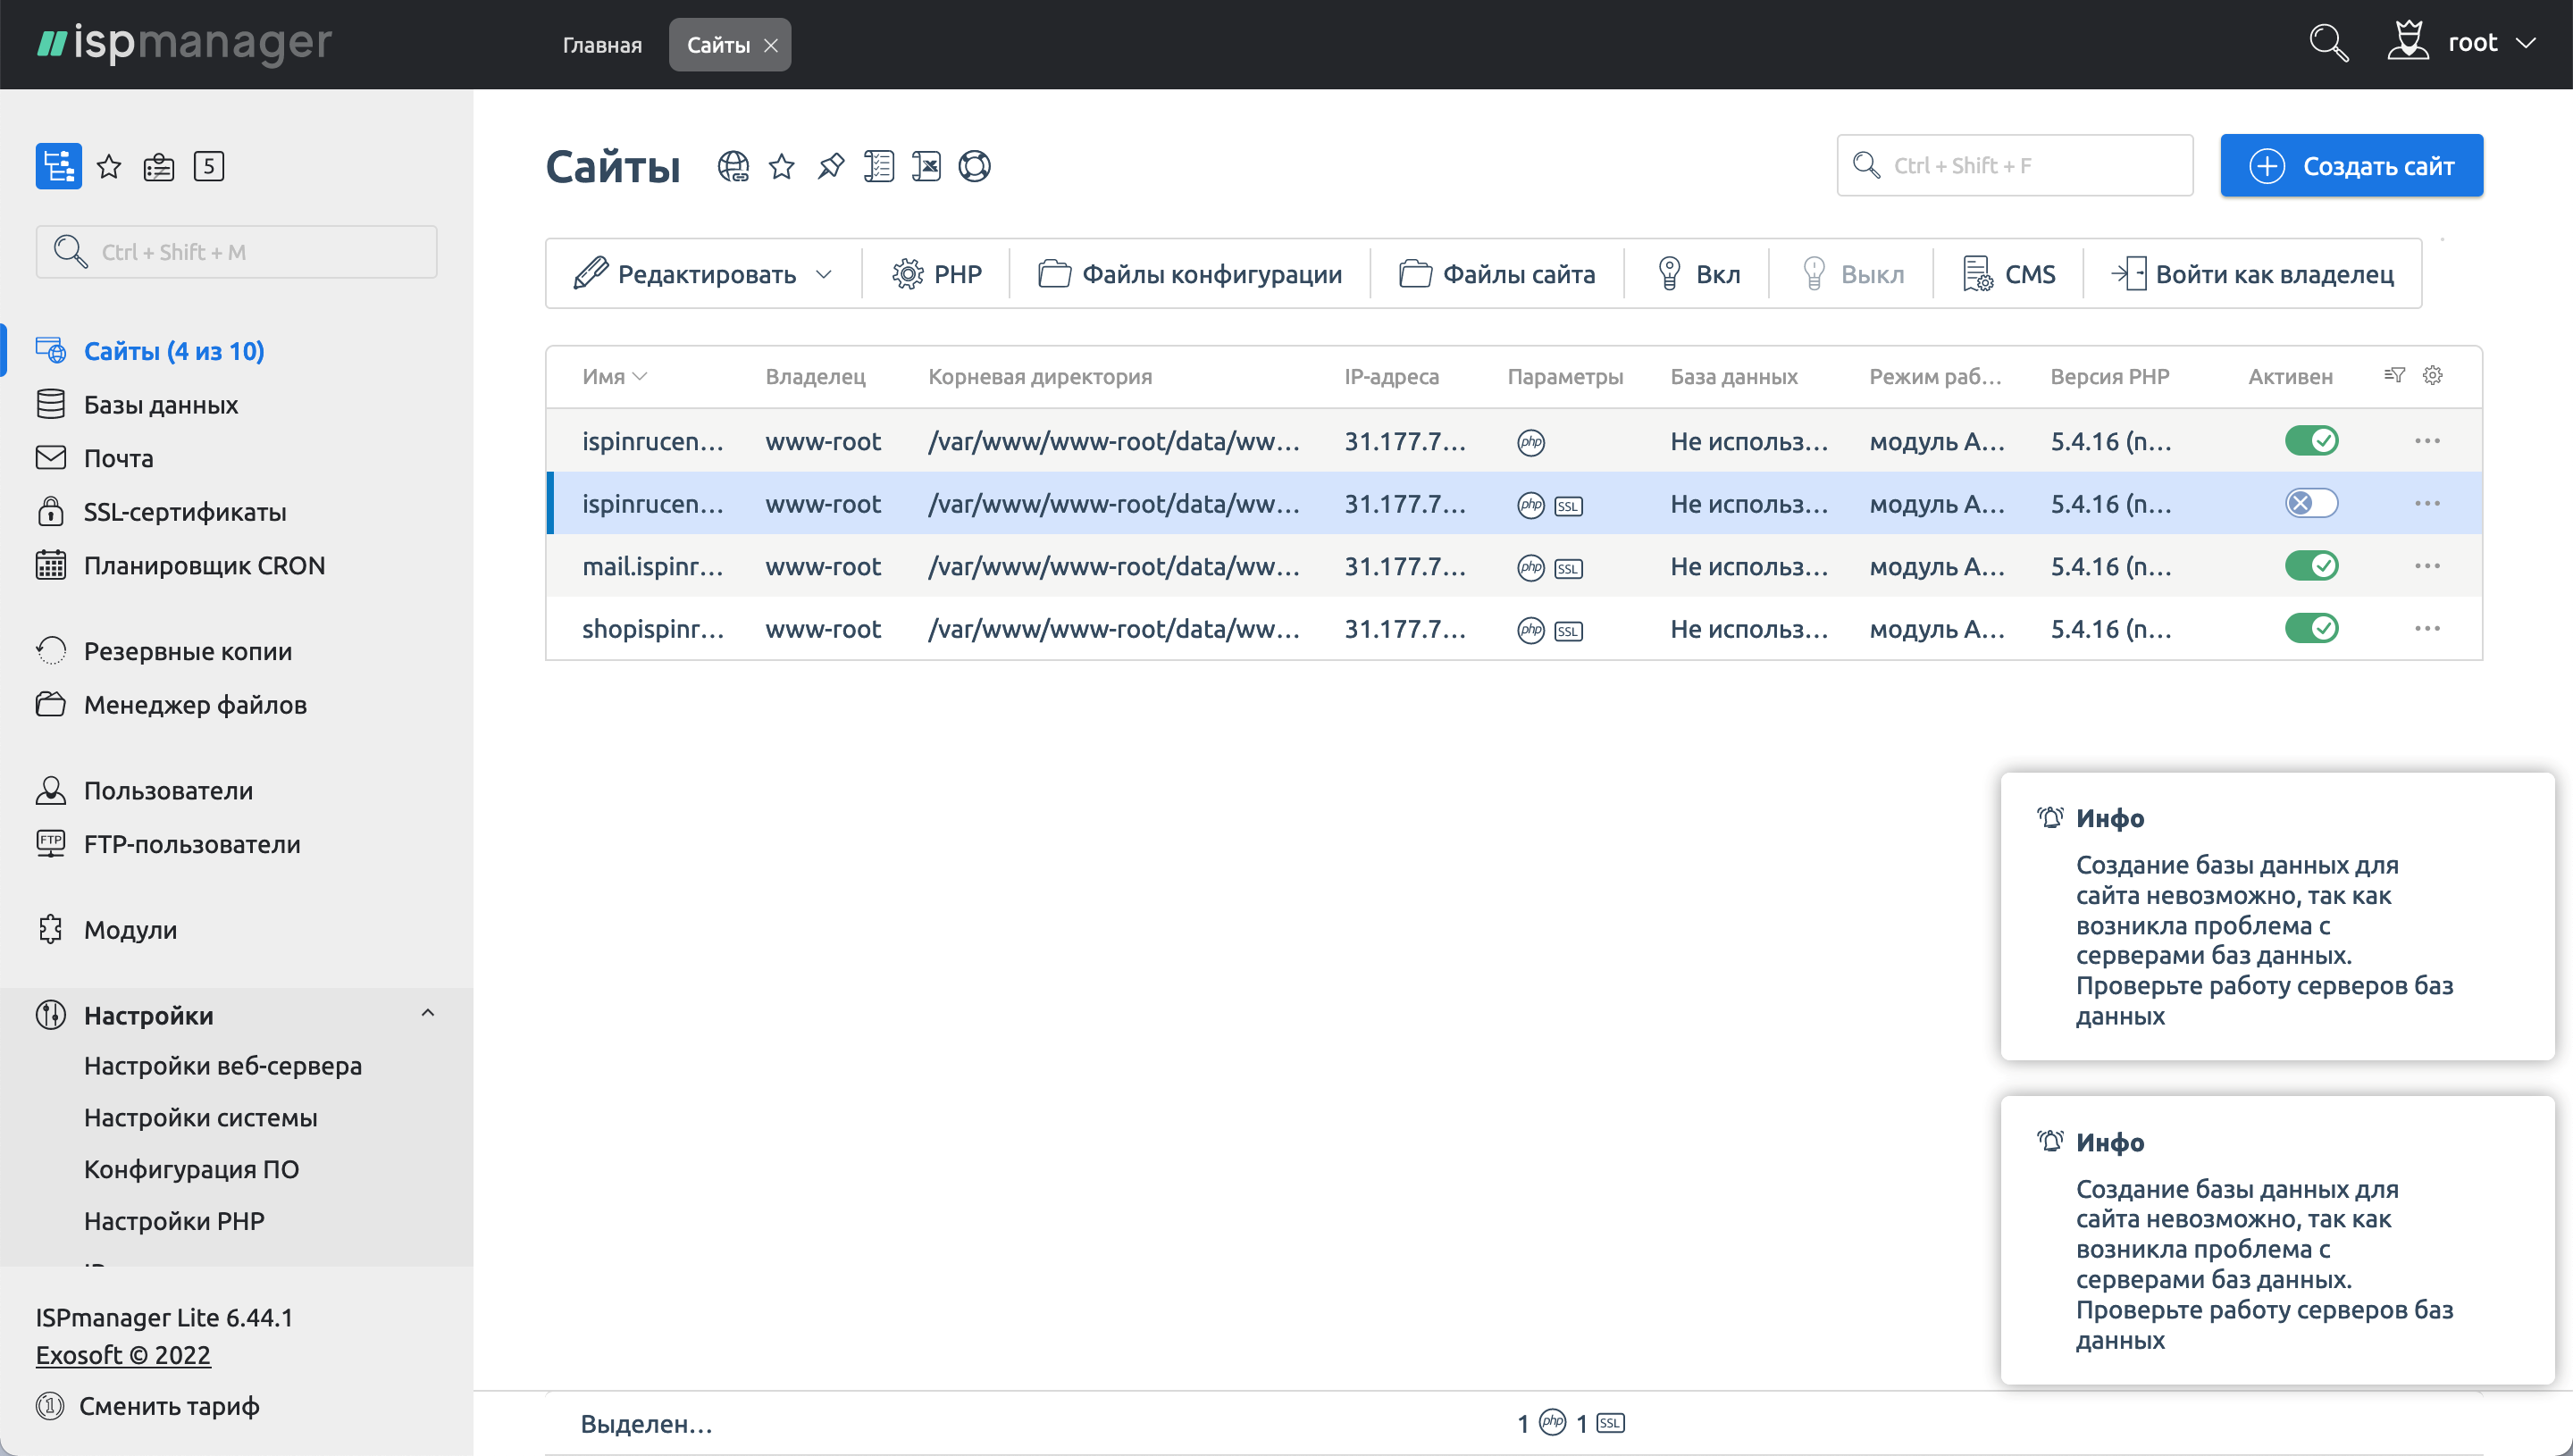
Task: Pin the Сайты page with pin icon
Action: (x=830, y=166)
